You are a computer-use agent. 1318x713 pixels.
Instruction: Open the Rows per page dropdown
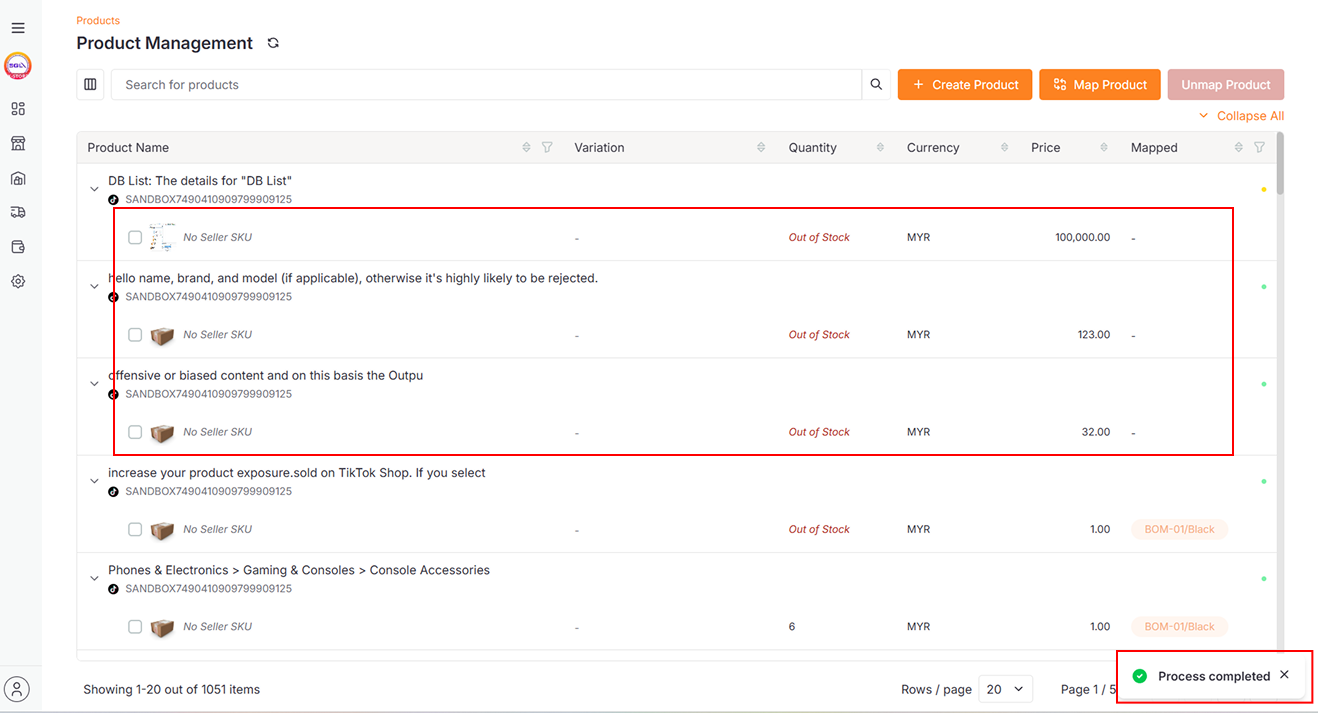click(1005, 689)
